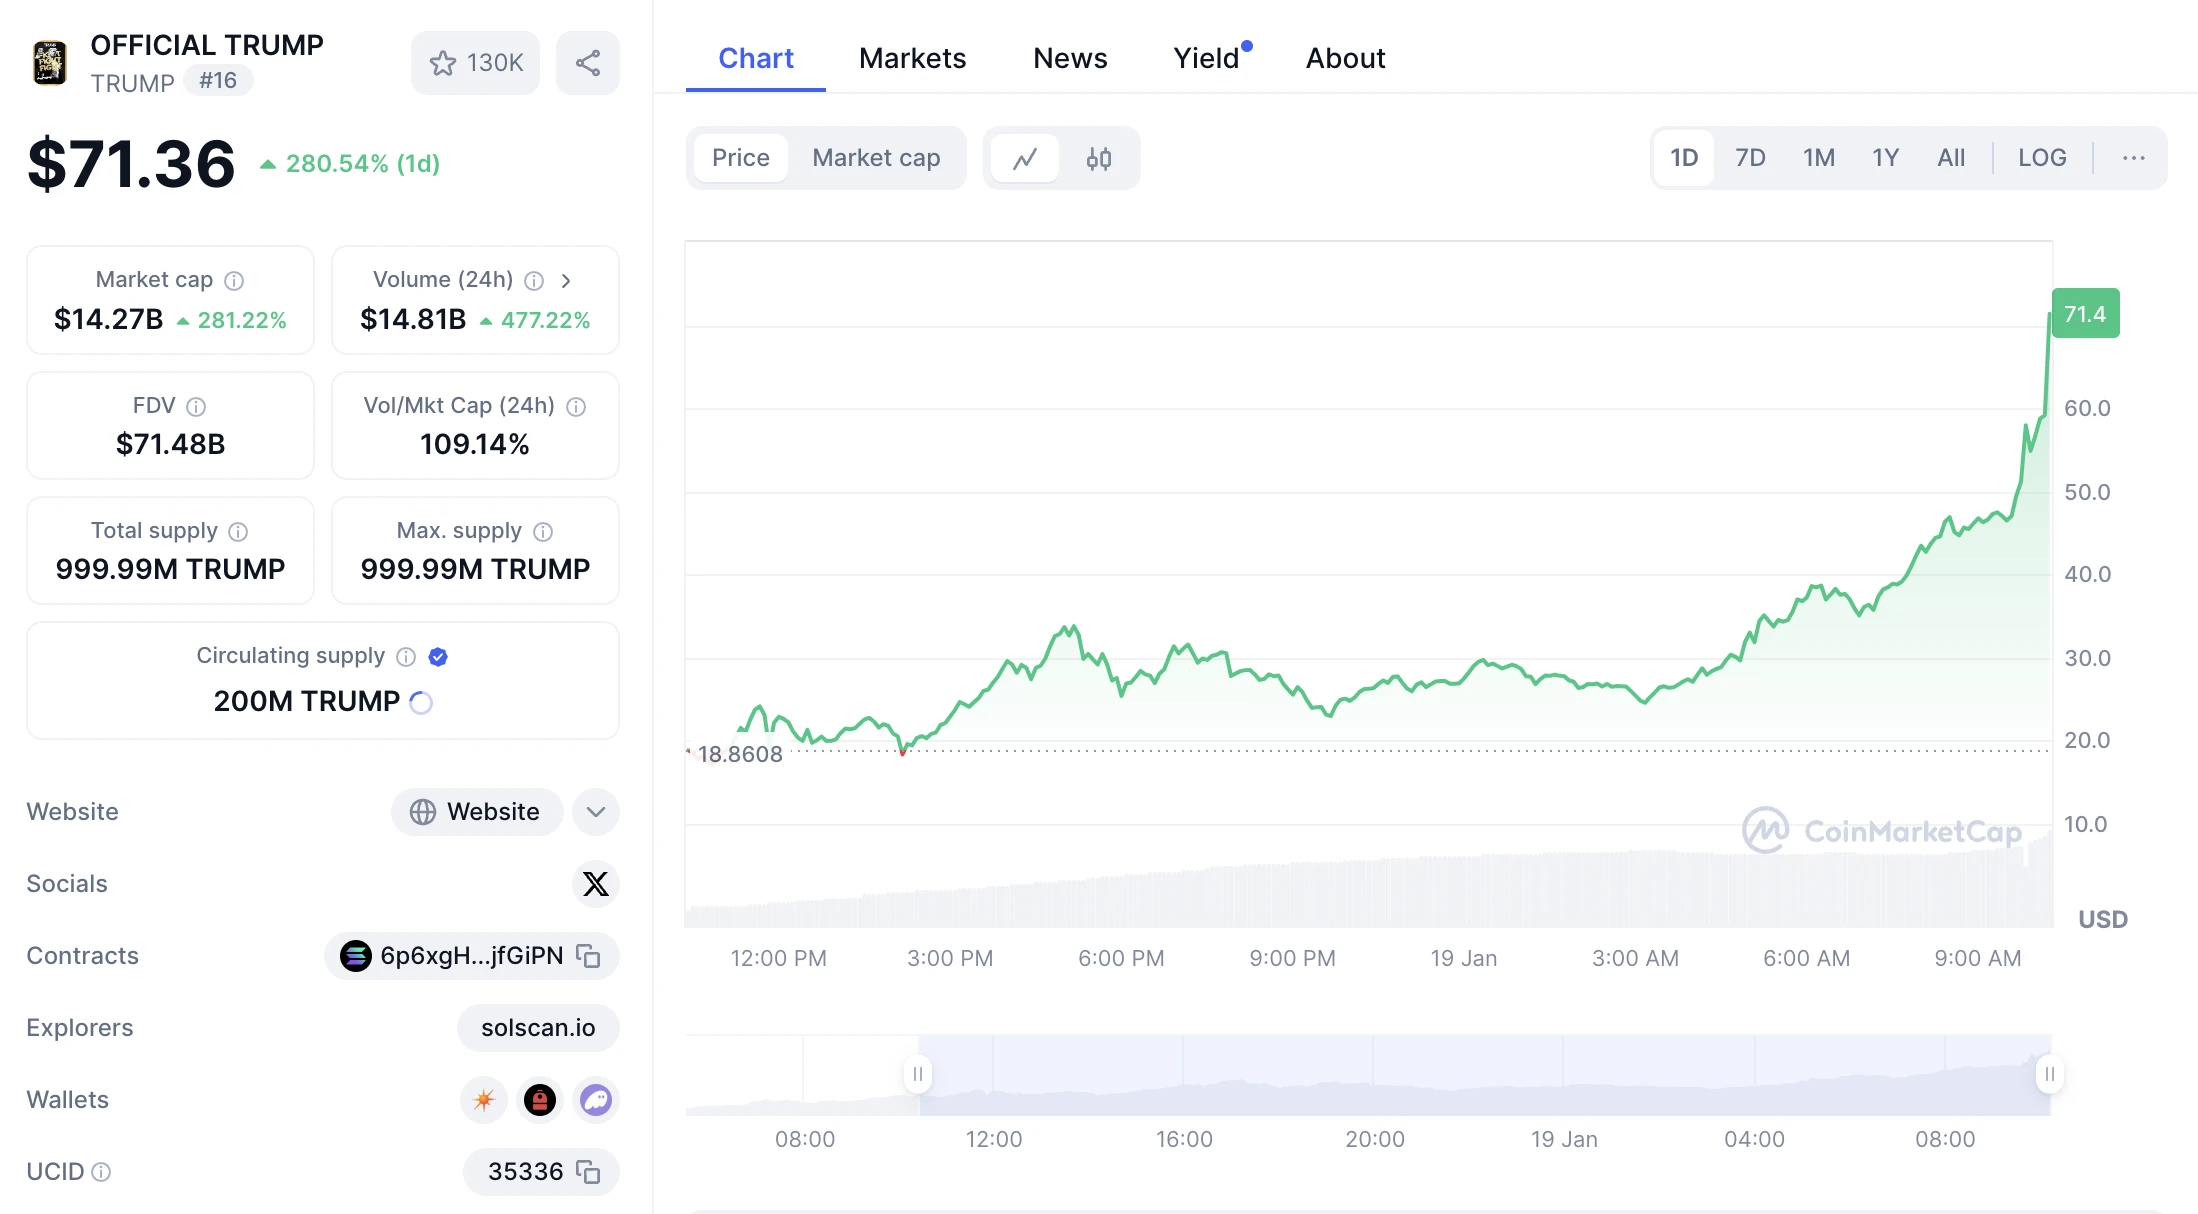Click the $71.48B FDV value
Image resolution: width=2198 pixels, height=1214 pixels.
171,445
